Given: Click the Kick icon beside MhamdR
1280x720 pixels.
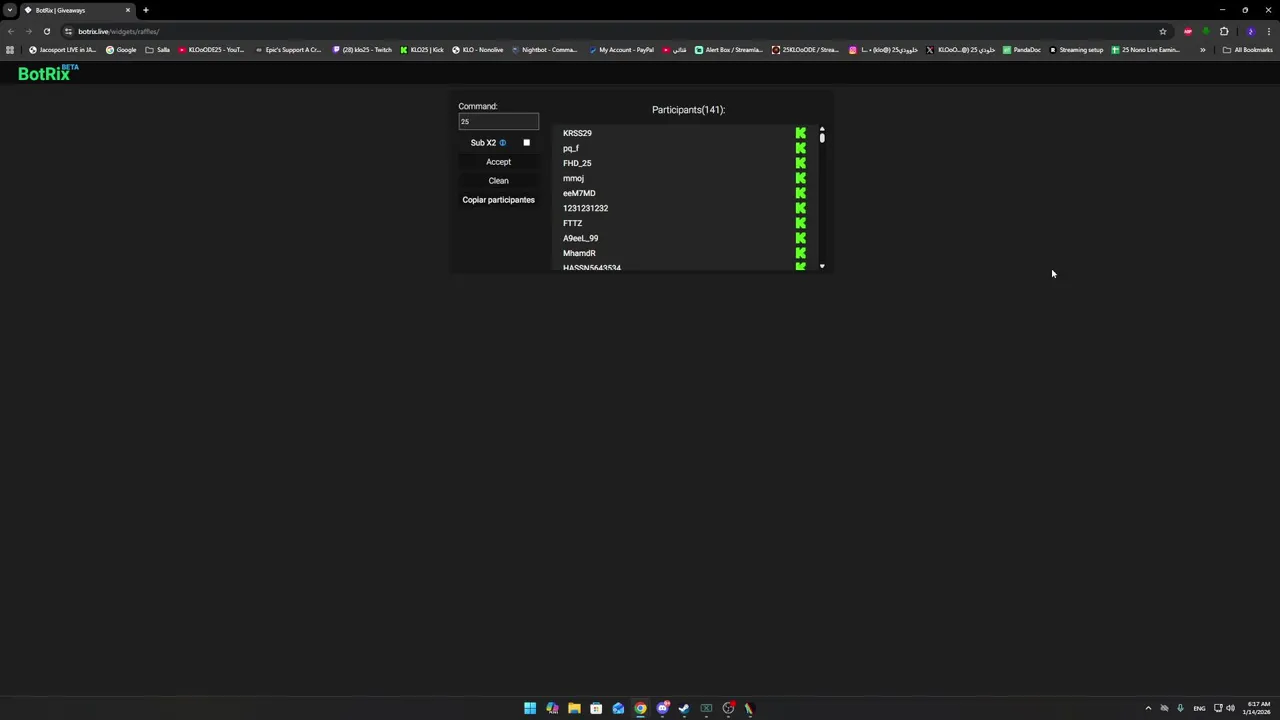Looking at the screenshot, I should point(800,253).
